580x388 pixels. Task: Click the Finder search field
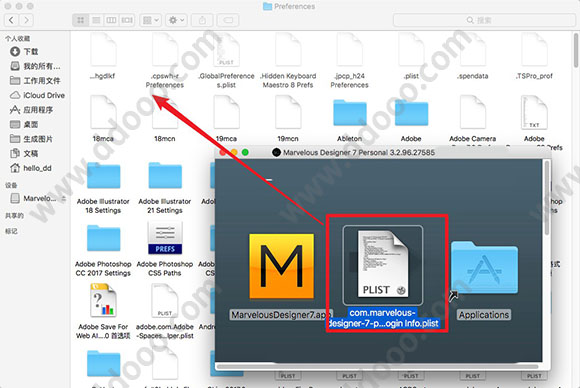[x=484, y=20]
